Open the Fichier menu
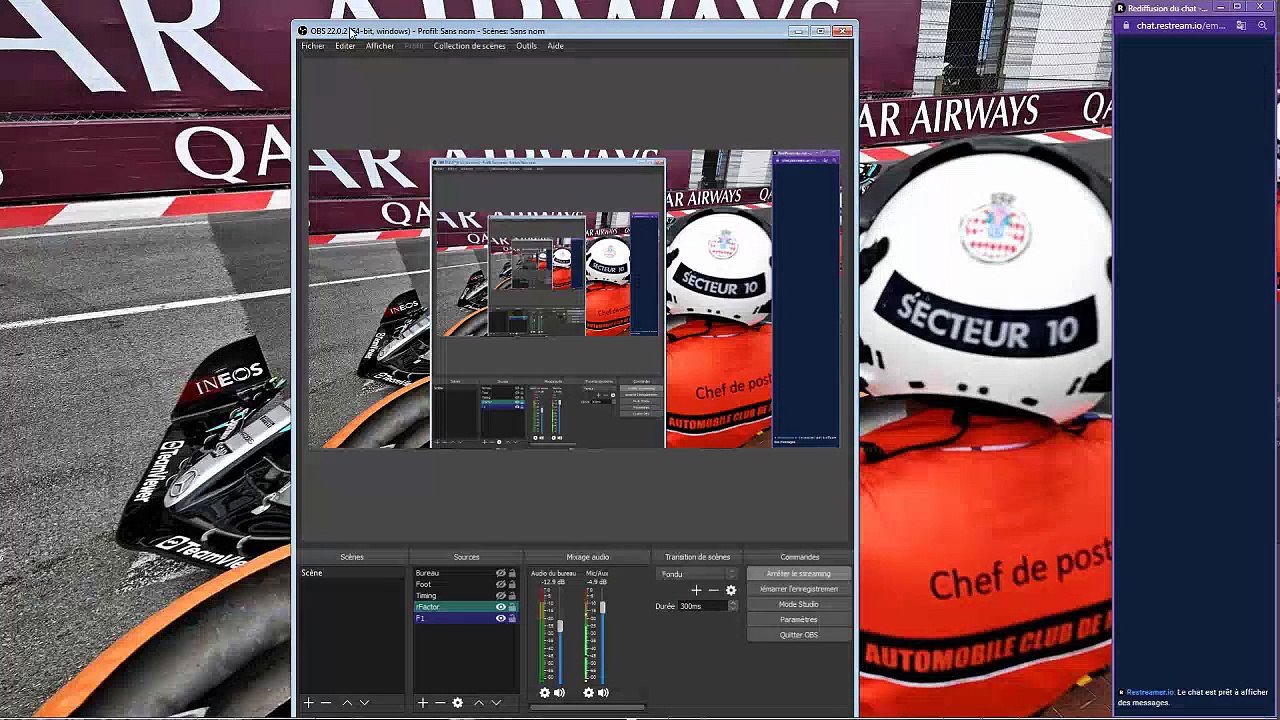Screen dimensions: 1280x720 313,46
